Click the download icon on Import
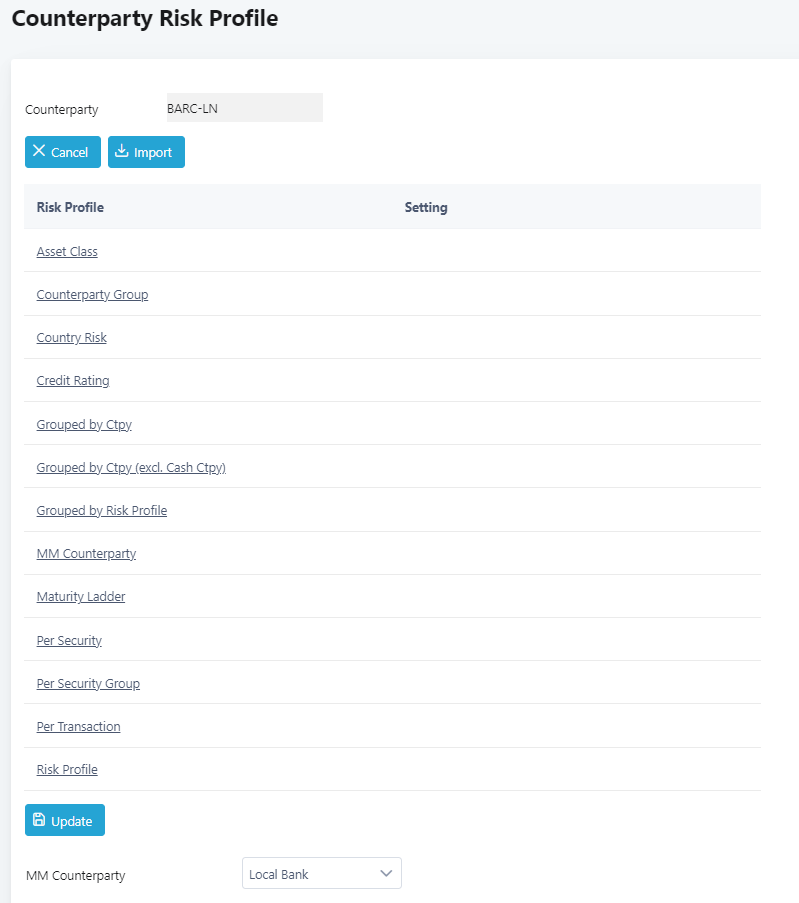 pyautogui.click(x=122, y=152)
